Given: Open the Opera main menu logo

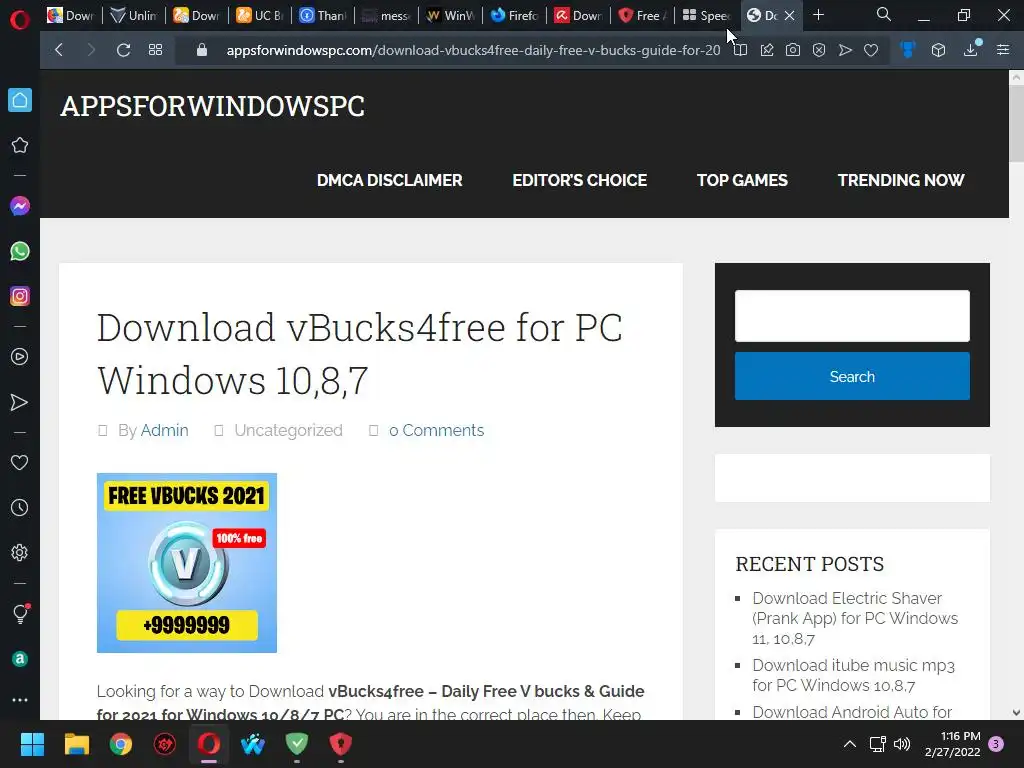Looking at the screenshot, I should coord(20,20).
